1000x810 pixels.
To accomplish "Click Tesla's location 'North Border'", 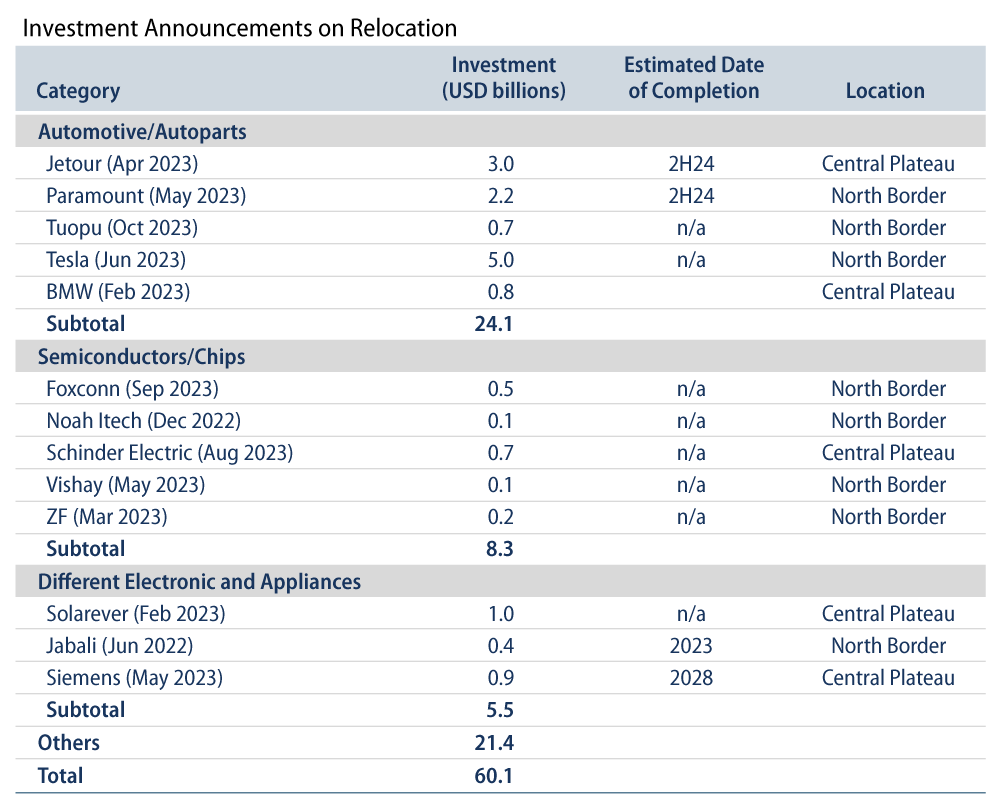I will (888, 260).
